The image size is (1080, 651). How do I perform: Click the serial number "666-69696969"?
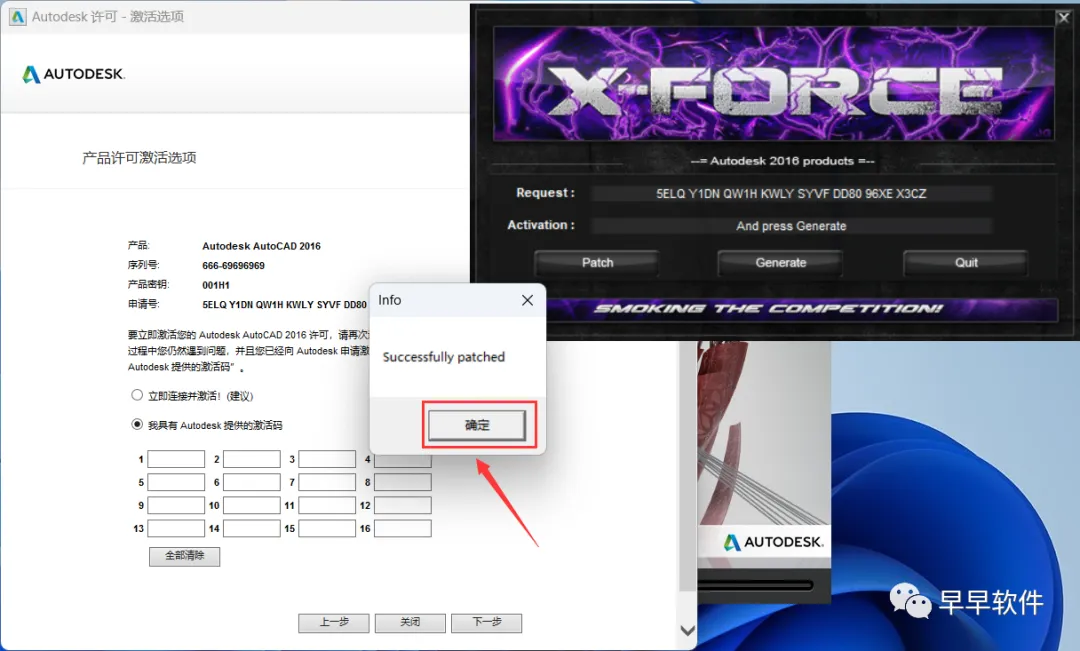[x=233, y=266]
